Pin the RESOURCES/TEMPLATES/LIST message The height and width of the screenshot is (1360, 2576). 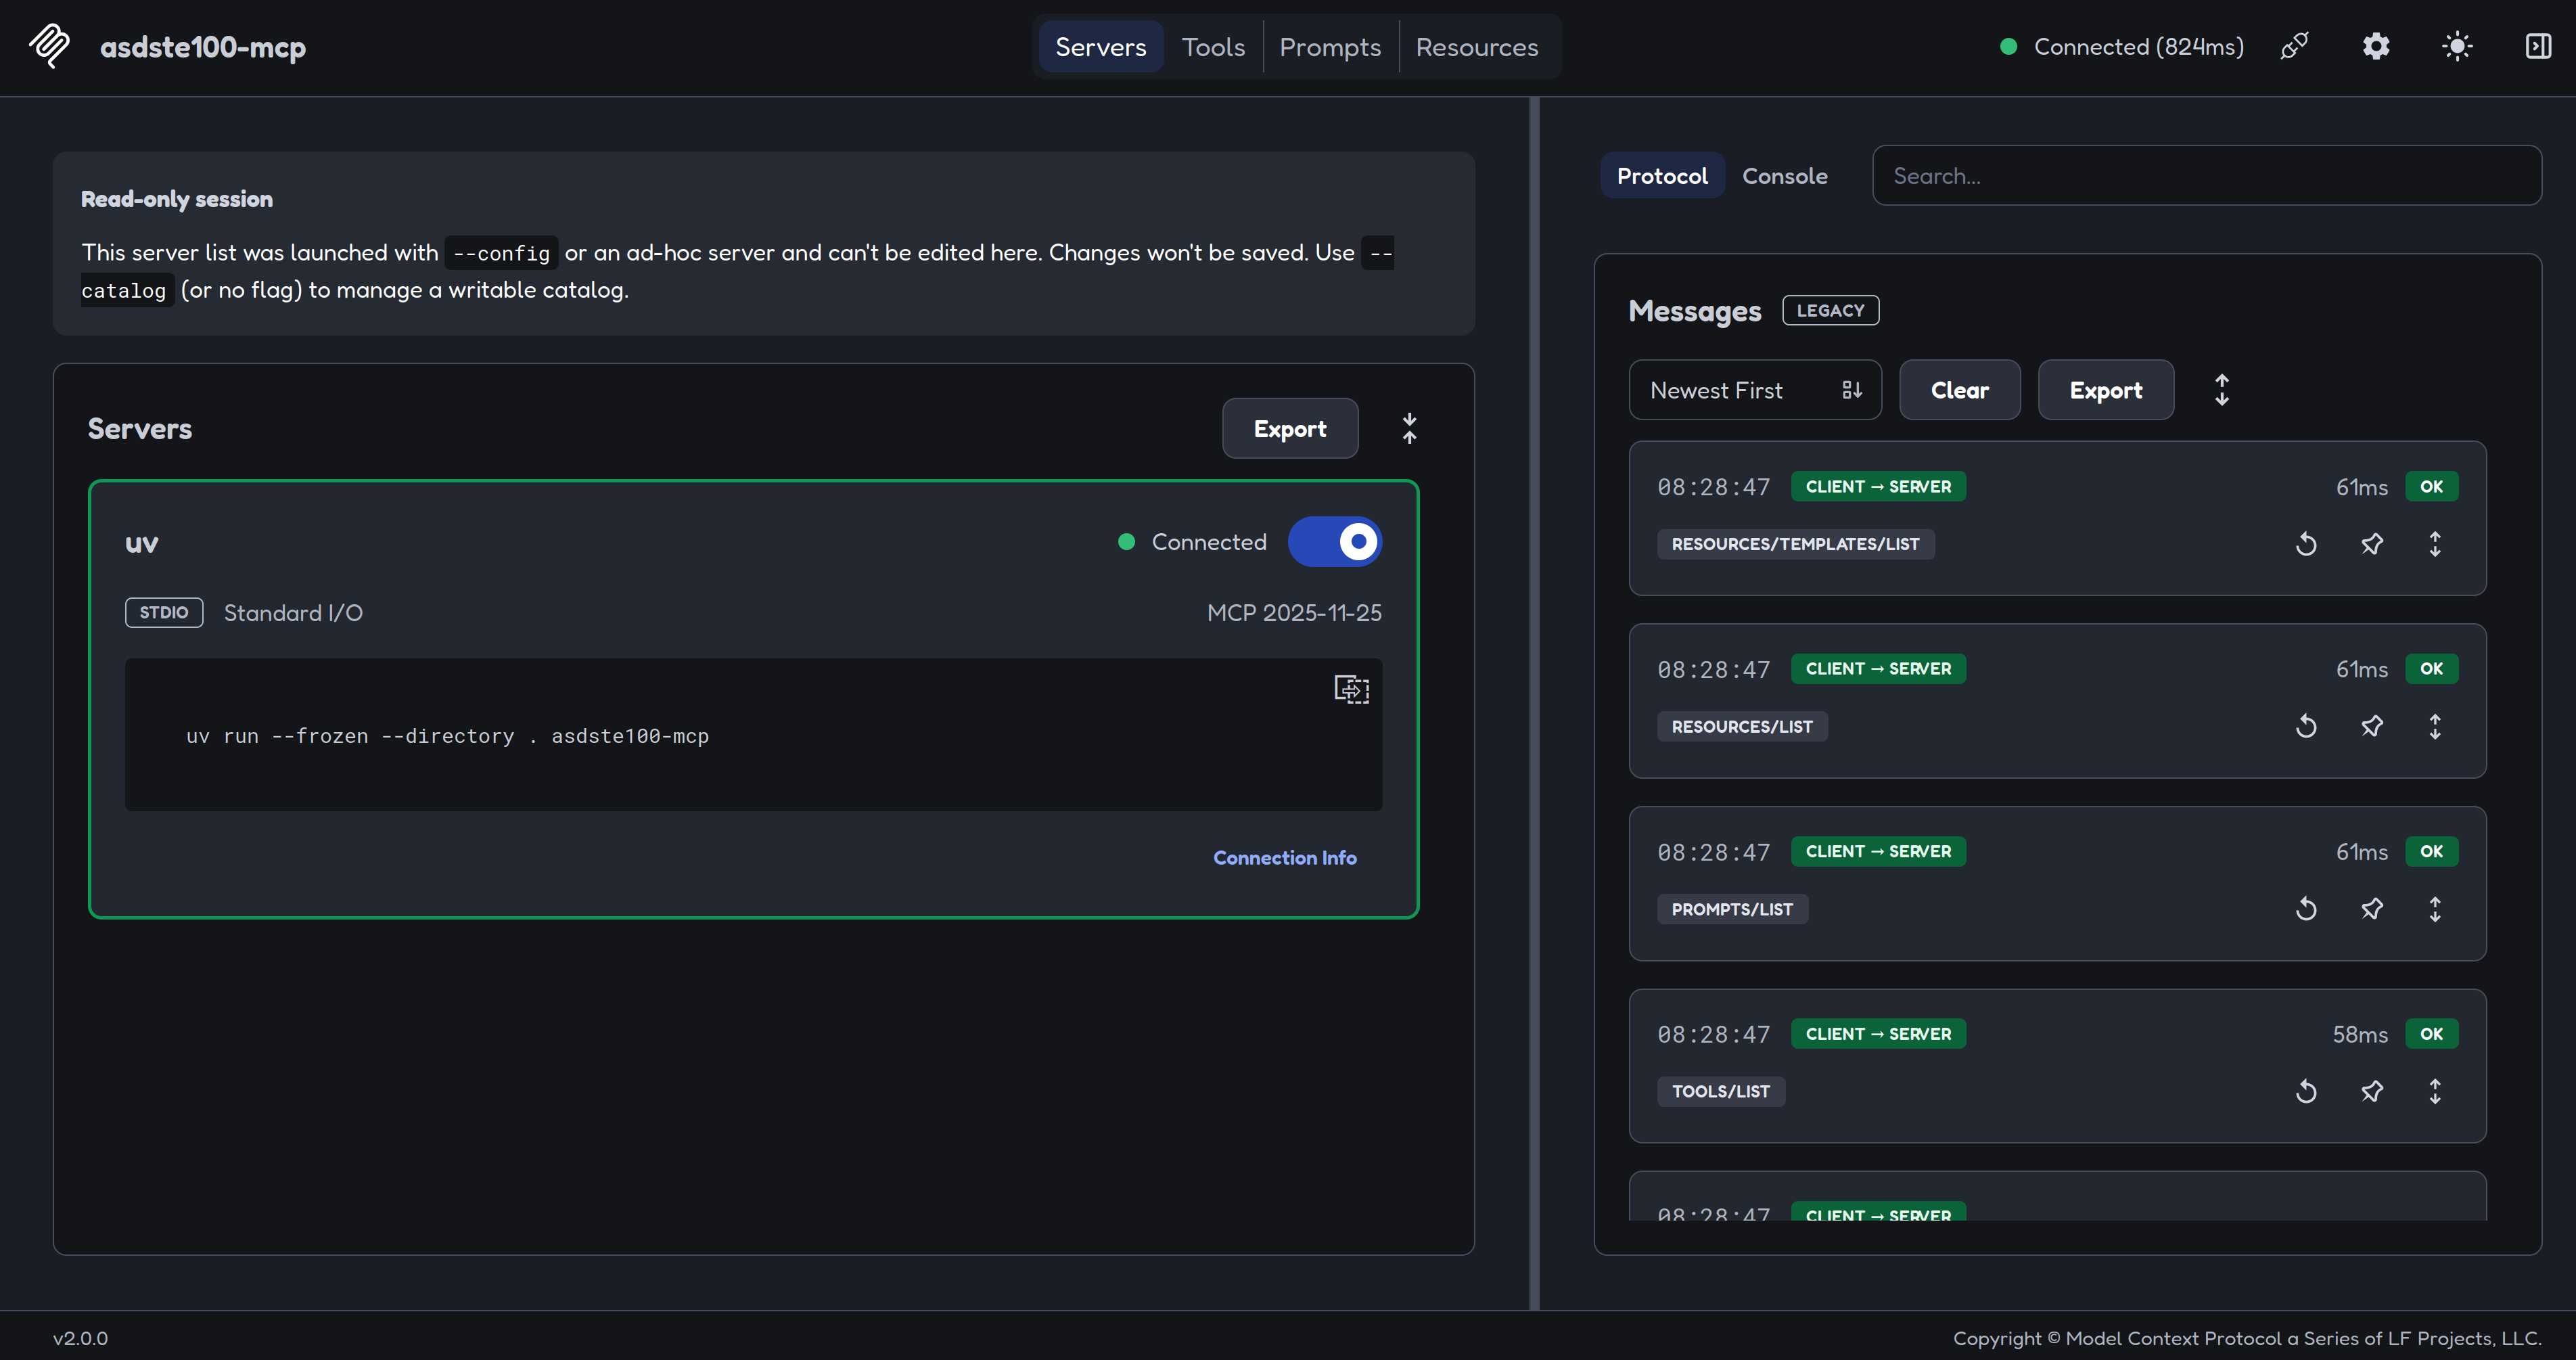tap(2372, 544)
